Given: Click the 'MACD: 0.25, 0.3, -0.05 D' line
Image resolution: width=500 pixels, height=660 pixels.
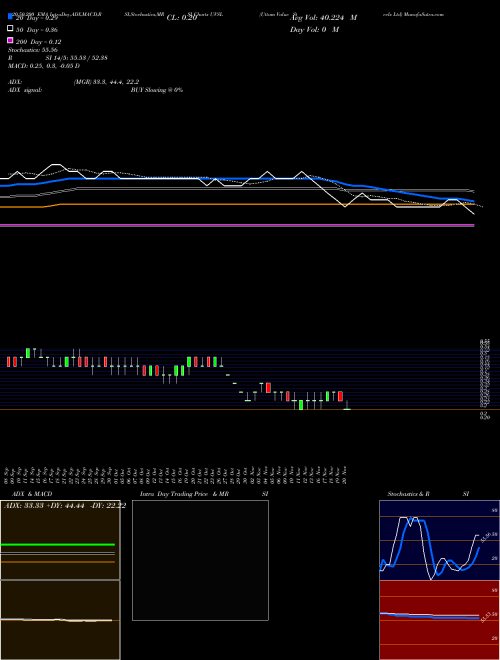Looking at the screenshot, I should (x=44, y=66).
